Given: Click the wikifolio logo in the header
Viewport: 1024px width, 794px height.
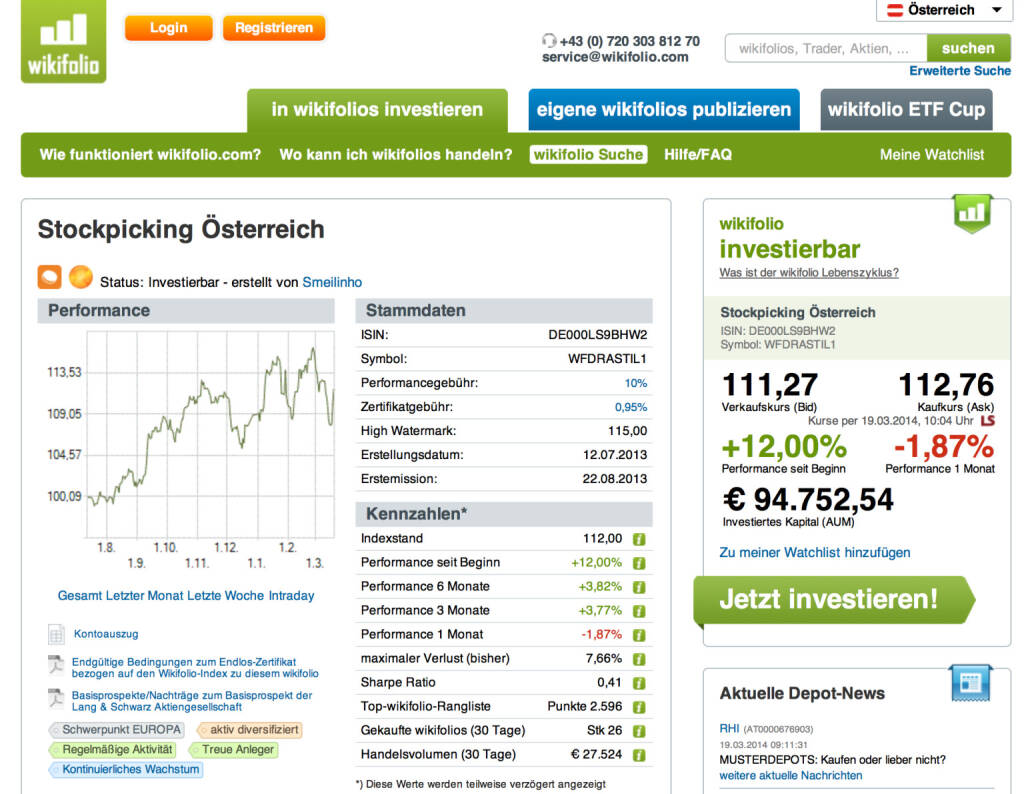Looking at the screenshot, I should [63, 41].
